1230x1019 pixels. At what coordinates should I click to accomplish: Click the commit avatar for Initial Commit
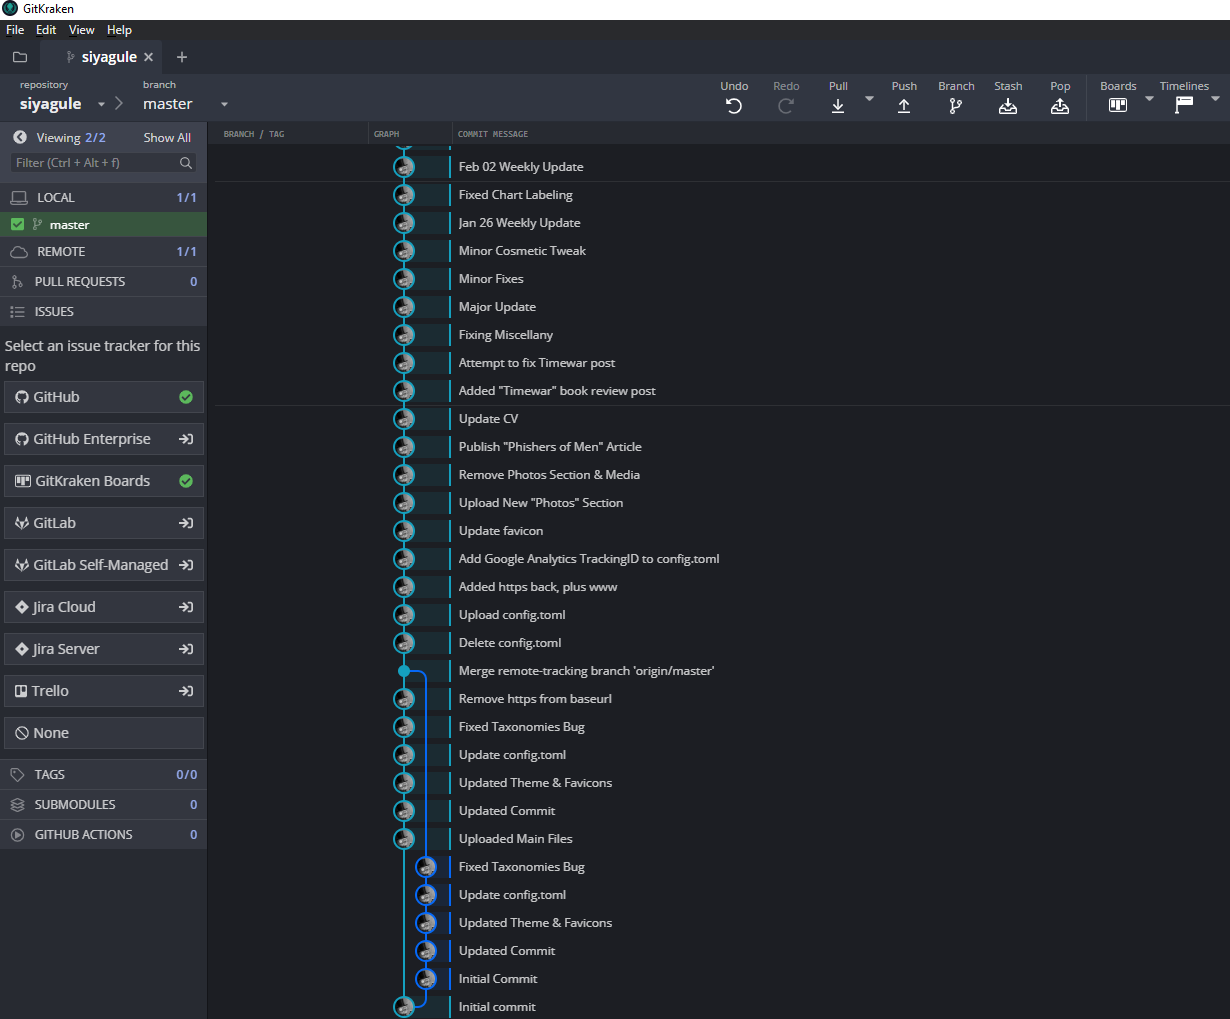coord(426,979)
